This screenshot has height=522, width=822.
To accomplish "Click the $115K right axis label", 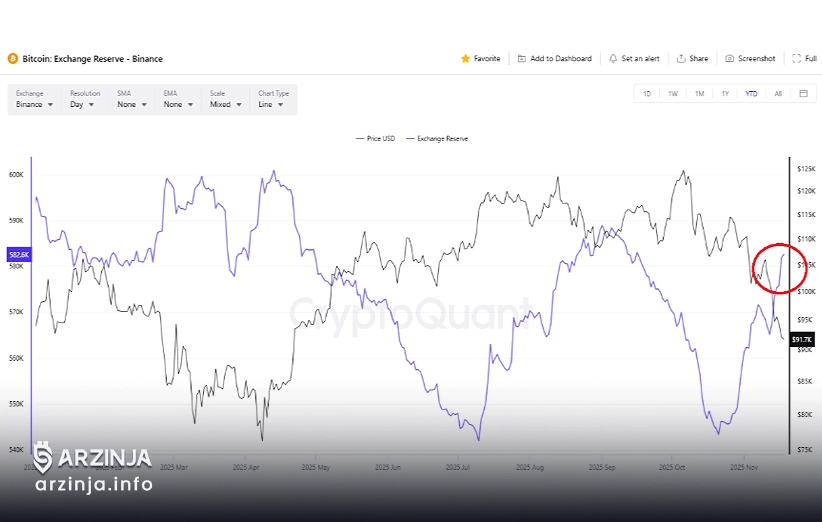I will click(x=806, y=214).
